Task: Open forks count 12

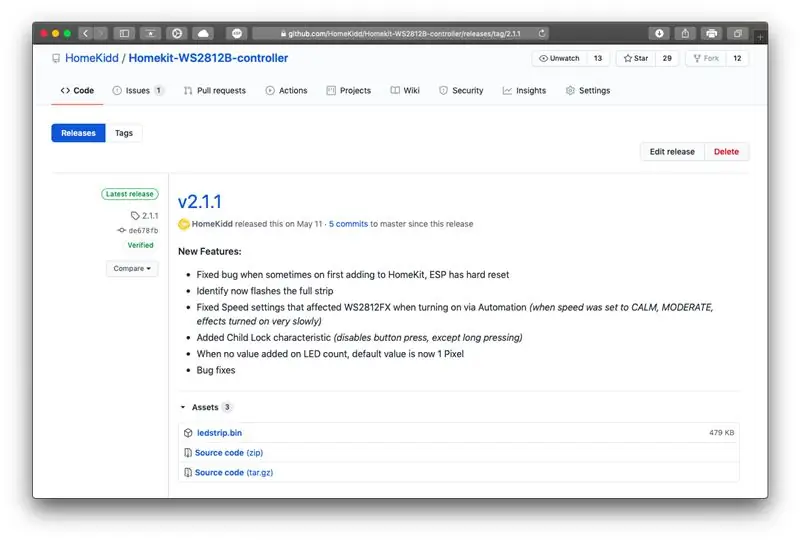Action: pyautogui.click(x=737, y=58)
